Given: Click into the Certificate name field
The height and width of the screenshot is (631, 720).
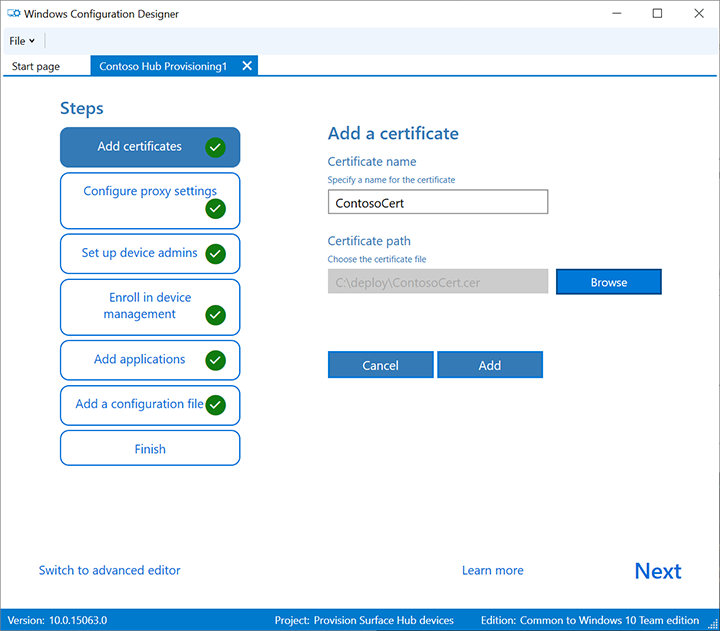Looking at the screenshot, I should click(438, 202).
